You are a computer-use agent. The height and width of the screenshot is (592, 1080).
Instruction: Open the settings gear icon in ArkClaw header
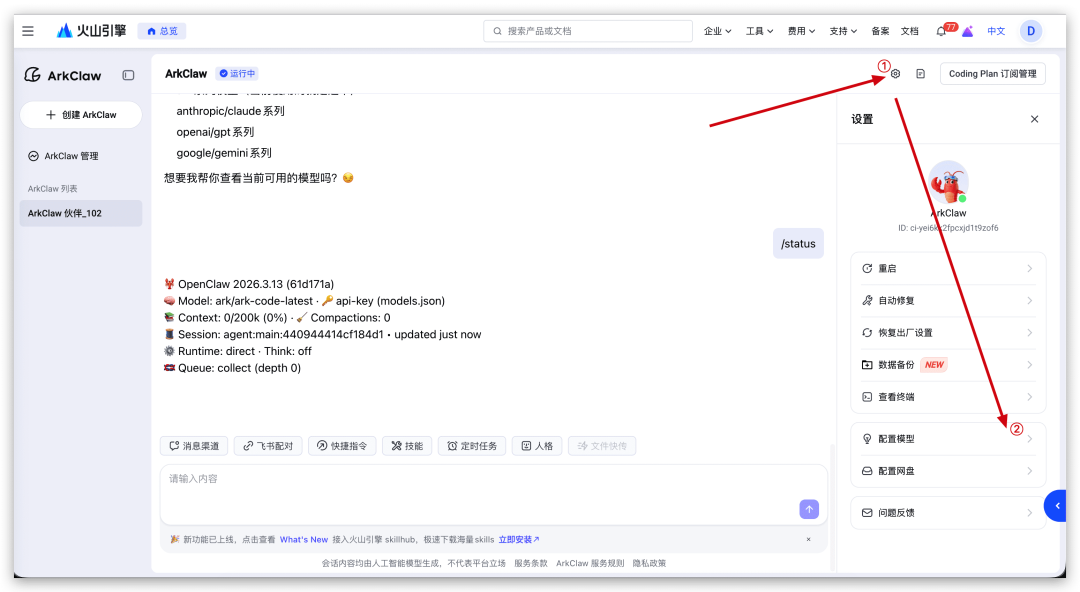pyautogui.click(x=895, y=74)
